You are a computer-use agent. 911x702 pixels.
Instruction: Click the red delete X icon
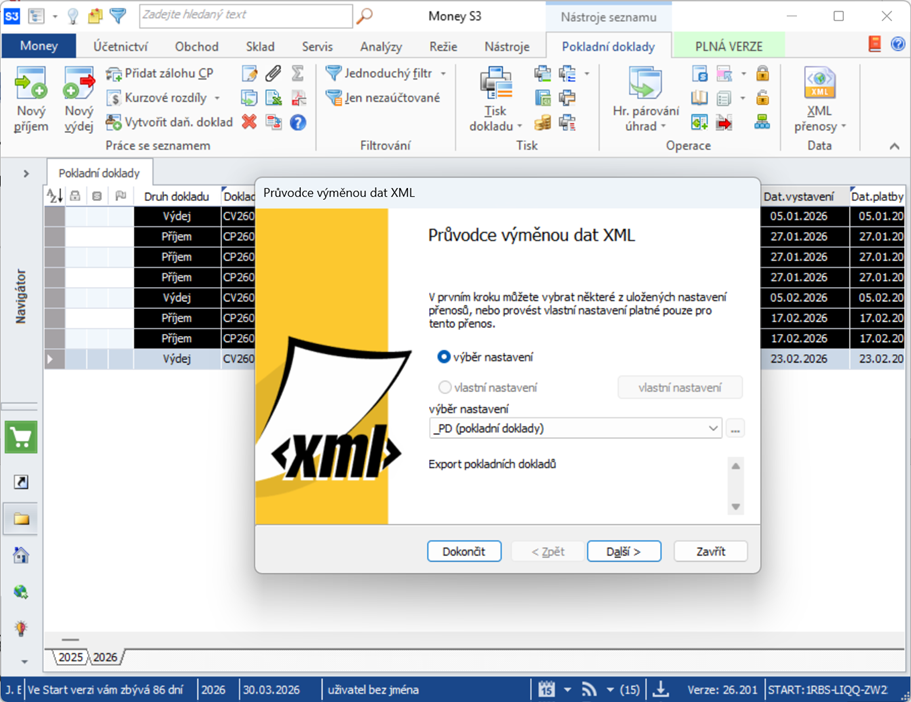point(249,122)
